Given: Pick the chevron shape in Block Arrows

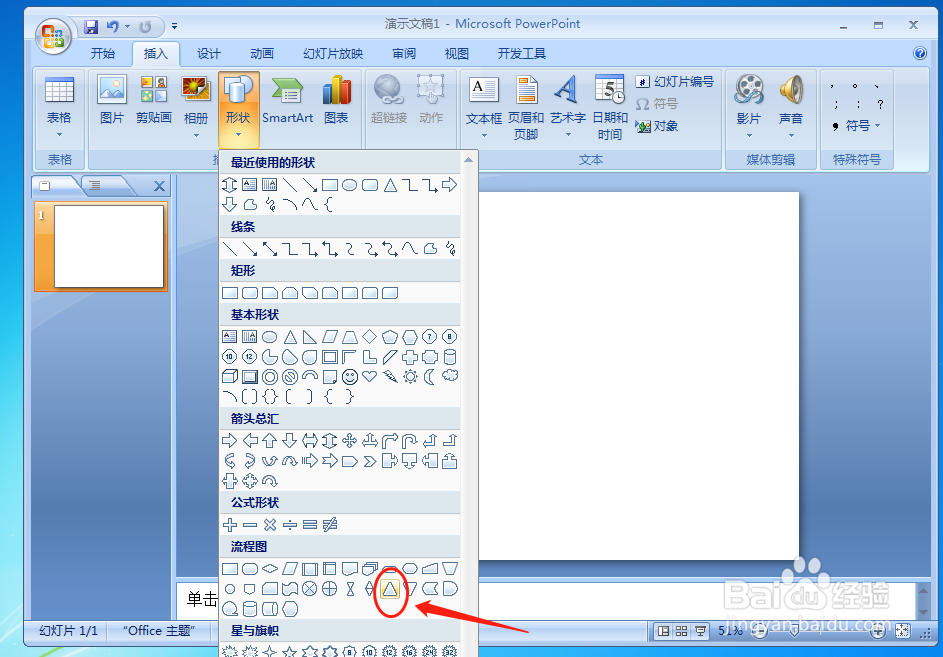Looking at the screenshot, I should [369, 461].
